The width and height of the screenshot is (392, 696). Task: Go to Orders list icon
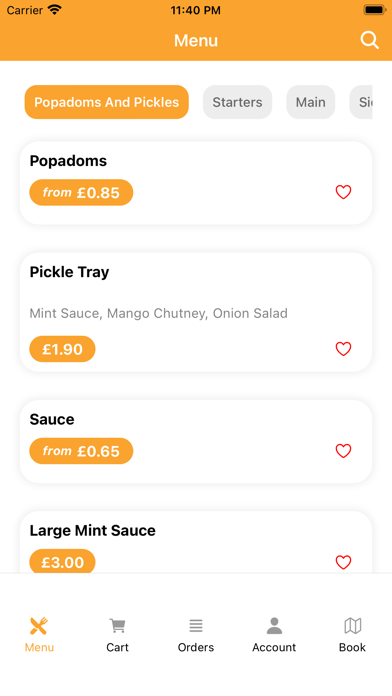[x=196, y=626]
